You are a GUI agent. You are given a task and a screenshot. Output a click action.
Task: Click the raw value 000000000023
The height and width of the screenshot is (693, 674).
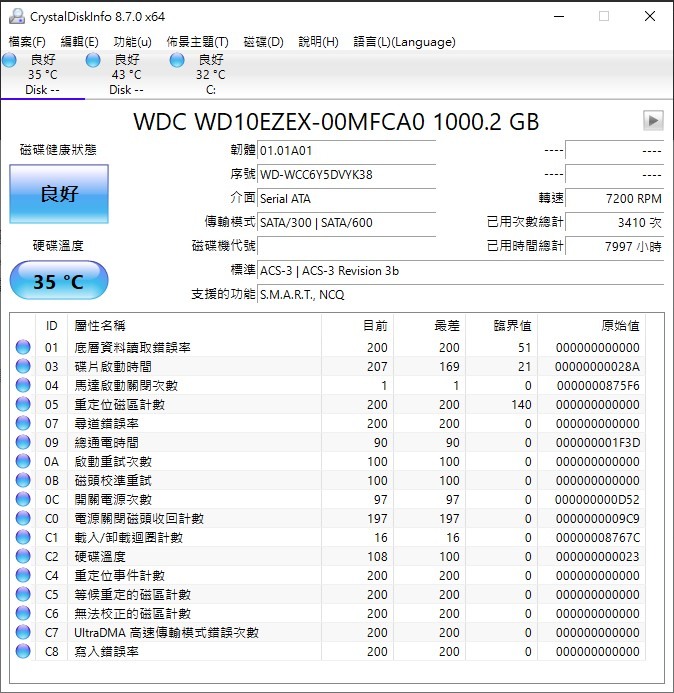598,556
